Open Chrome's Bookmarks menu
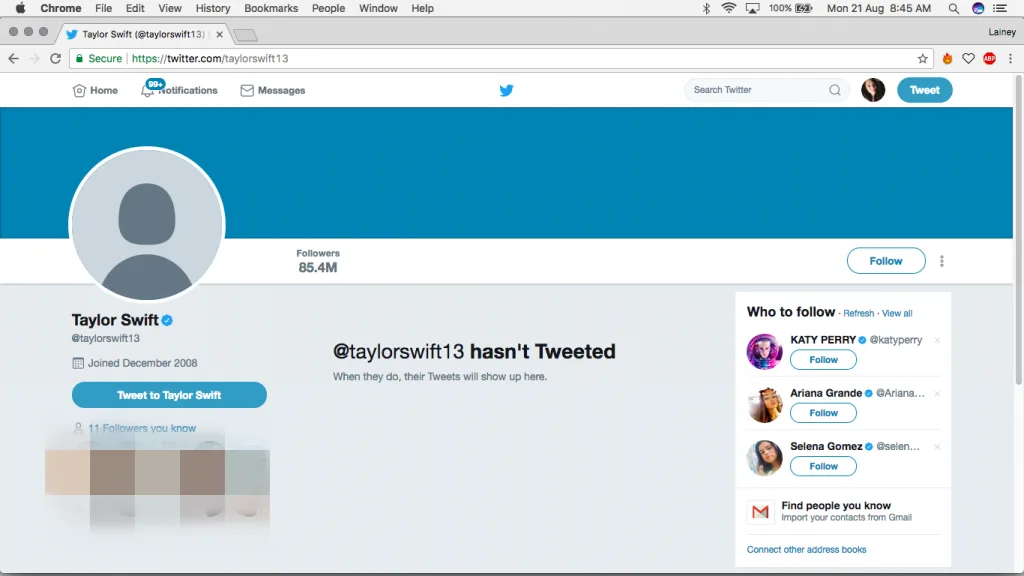Screen dimensions: 1024x576 pos(271,8)
